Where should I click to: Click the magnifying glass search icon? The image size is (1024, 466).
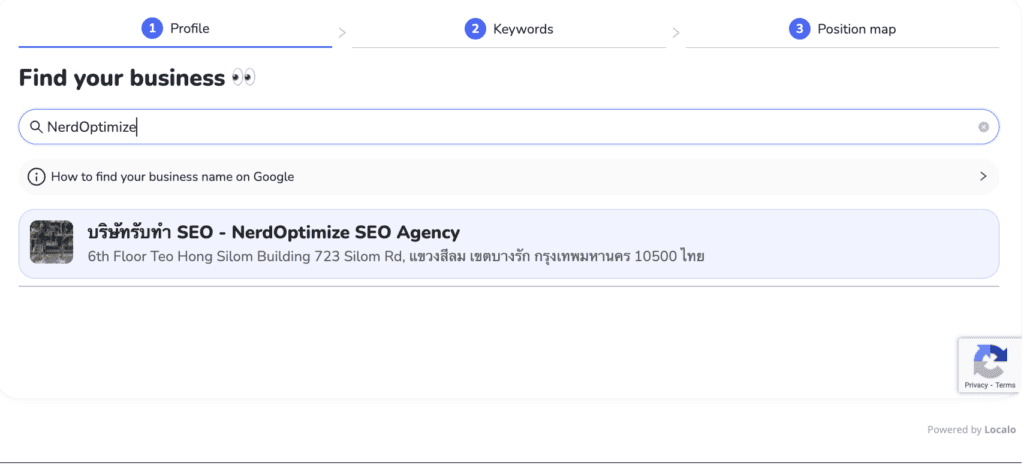(36, 127)
